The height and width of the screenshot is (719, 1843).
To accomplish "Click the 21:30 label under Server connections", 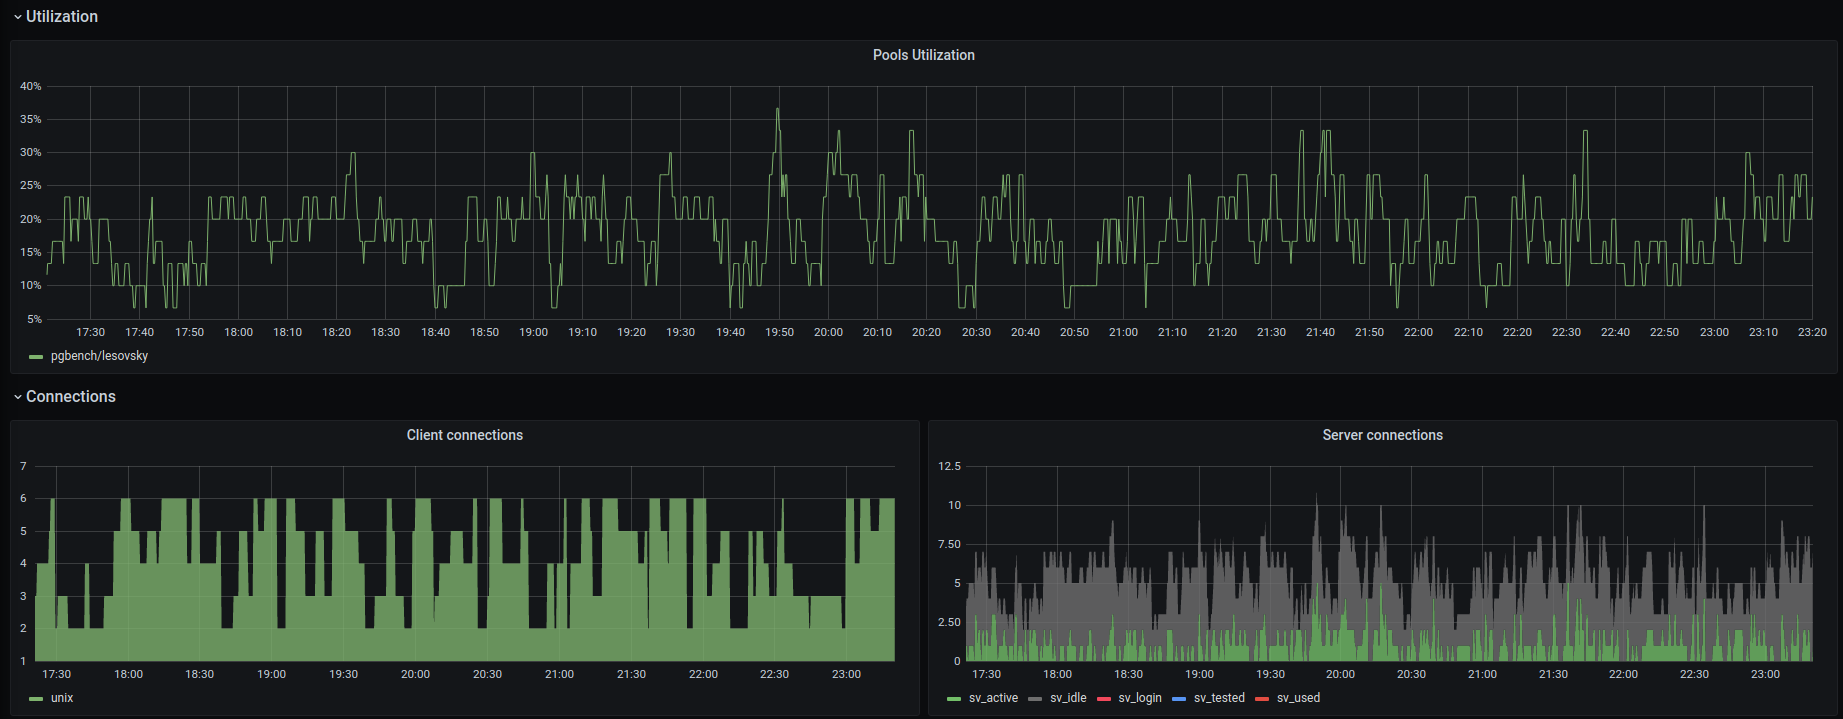I will click(x=1553, y=674).
